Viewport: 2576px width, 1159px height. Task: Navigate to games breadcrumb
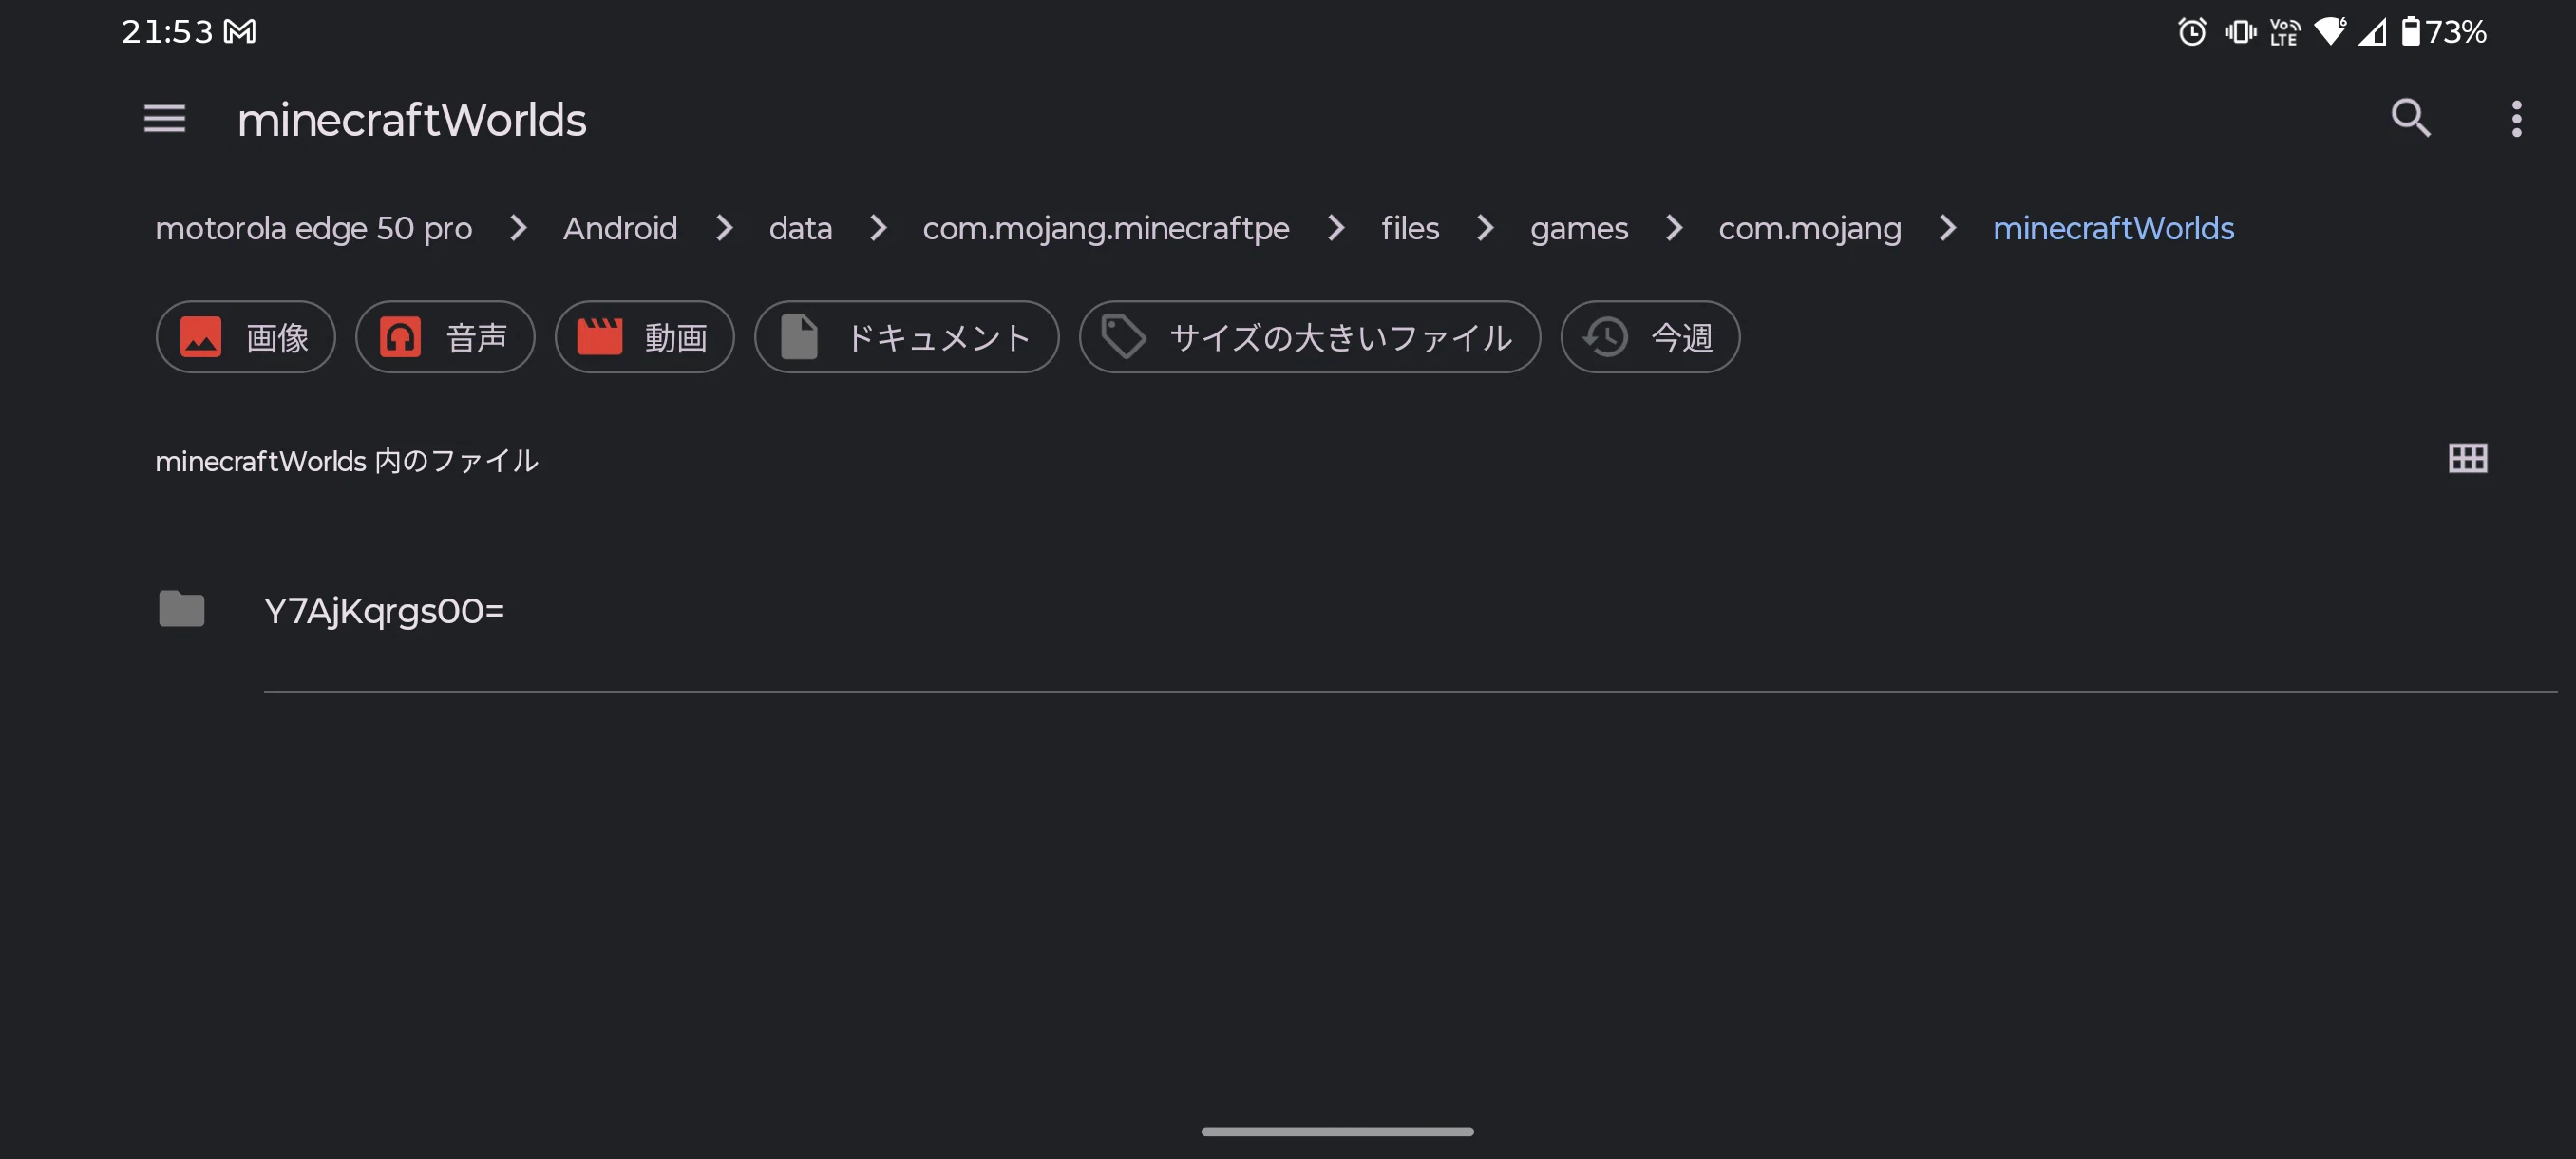[1579, 228]
